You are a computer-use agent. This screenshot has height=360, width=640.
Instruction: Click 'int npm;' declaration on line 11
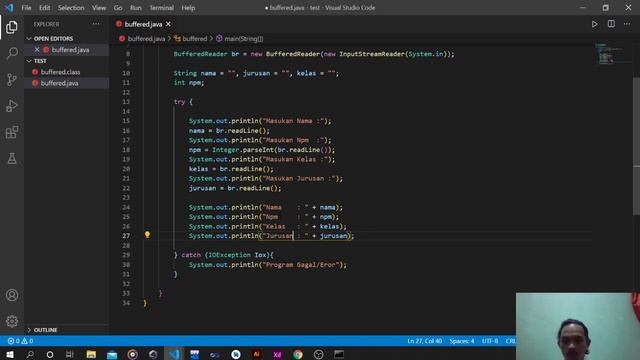pos(189,83)
